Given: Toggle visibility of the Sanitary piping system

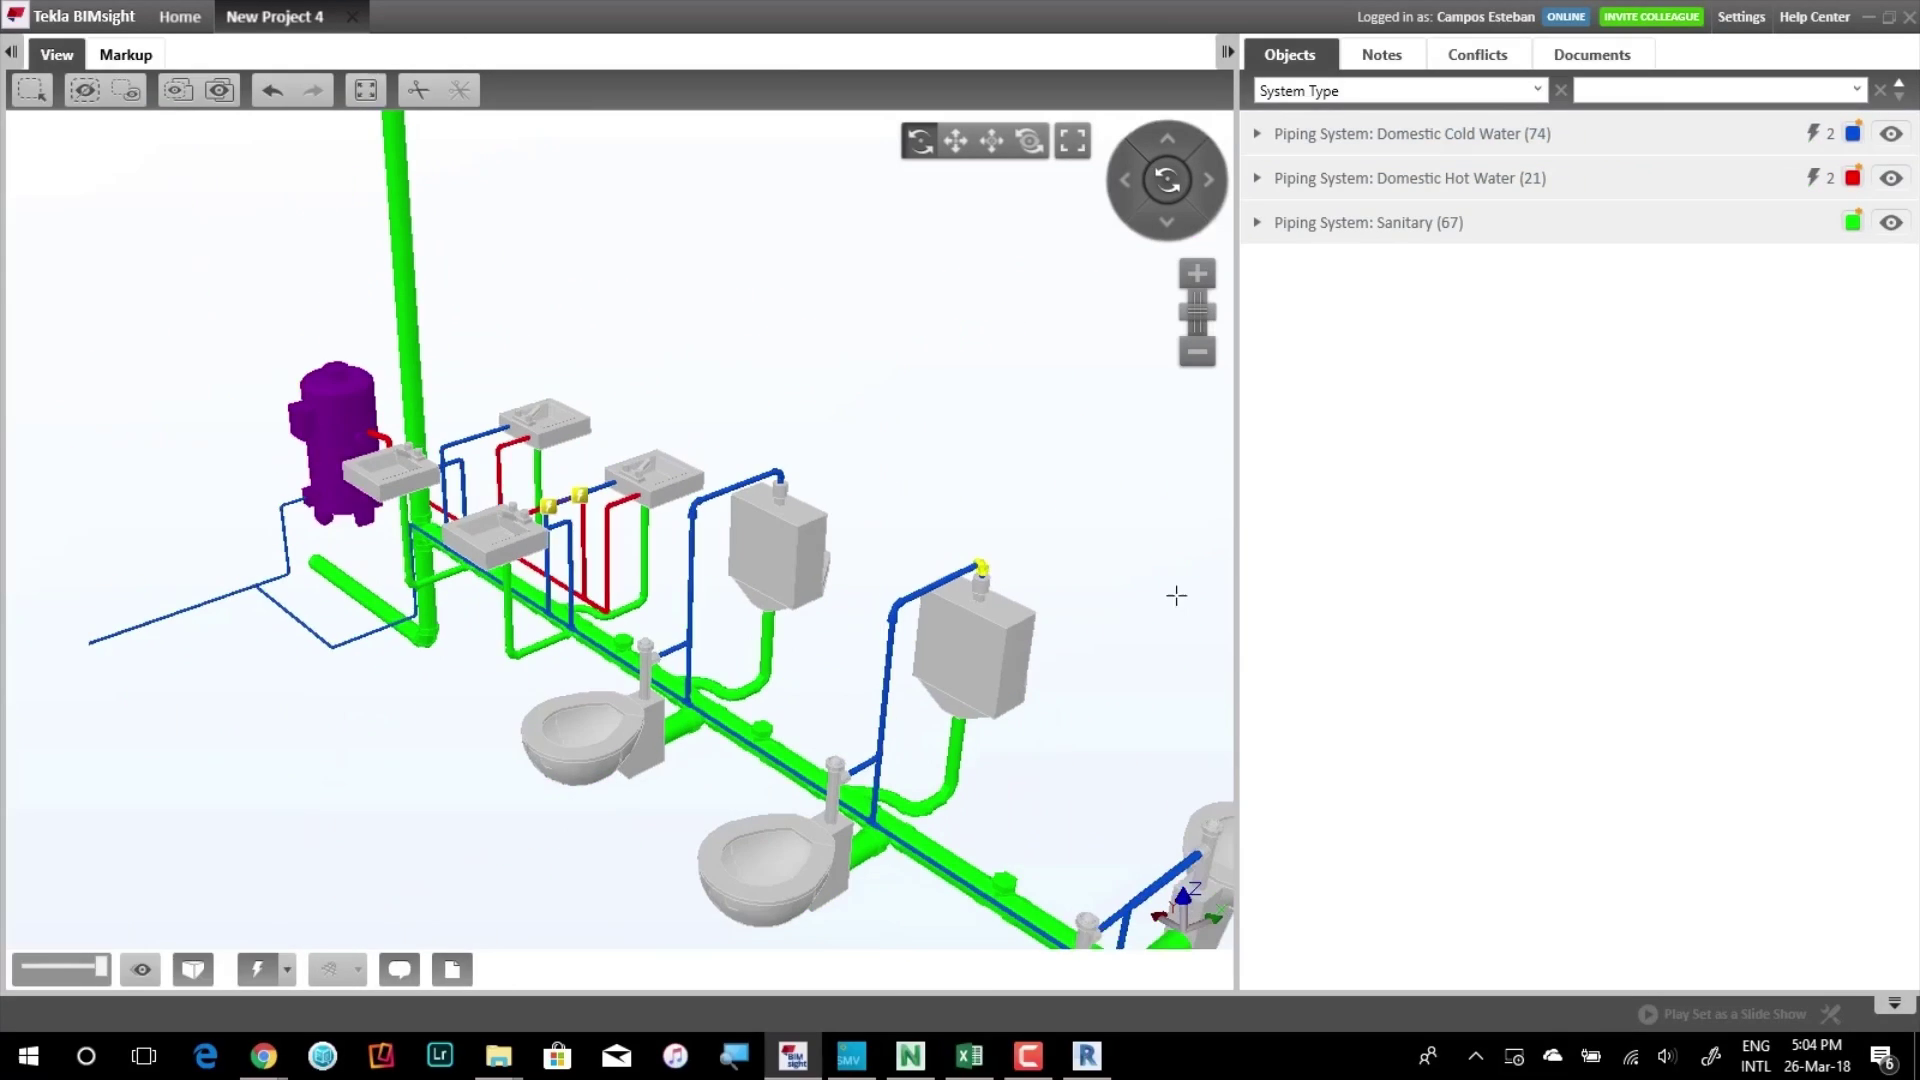Looking at the screenshot, I should click(x=1890, y=222).
